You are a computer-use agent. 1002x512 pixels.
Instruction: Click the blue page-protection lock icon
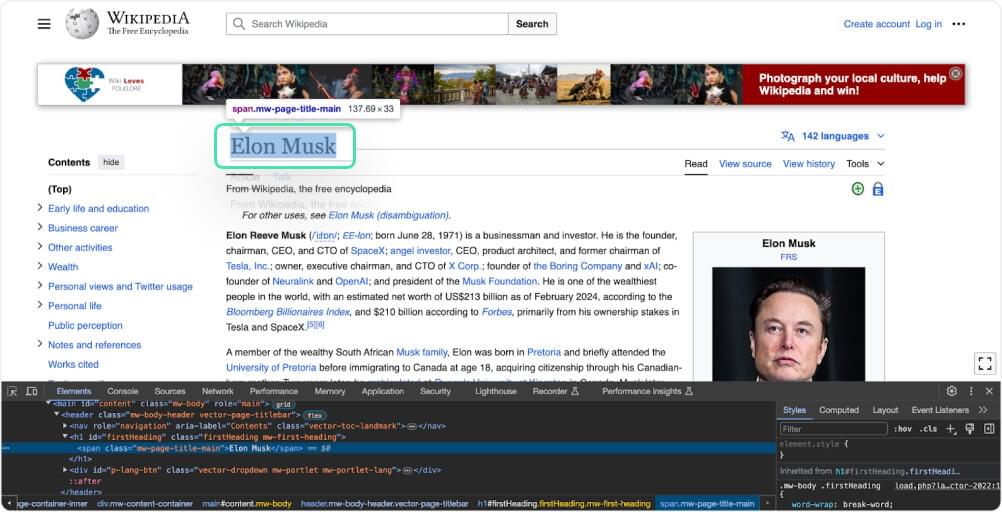click(x=878, y=189)
